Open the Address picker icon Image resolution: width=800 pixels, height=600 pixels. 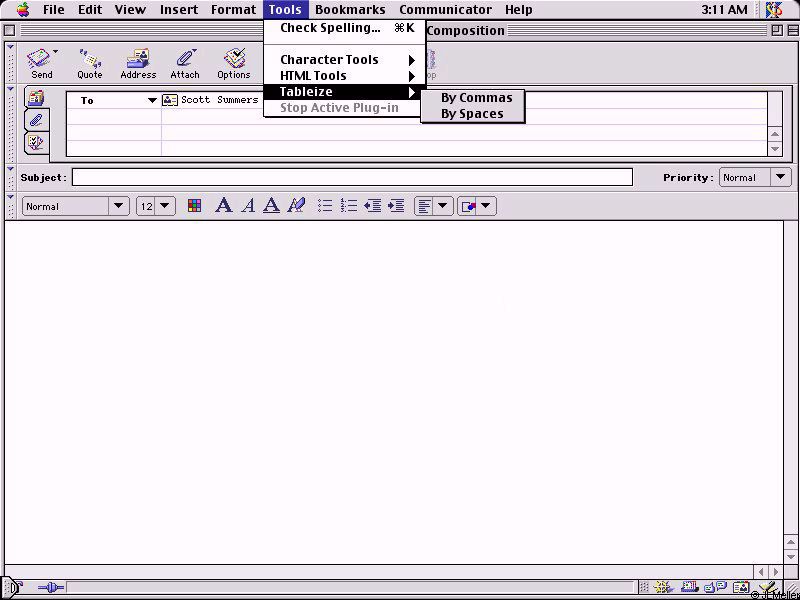point(138,63)
